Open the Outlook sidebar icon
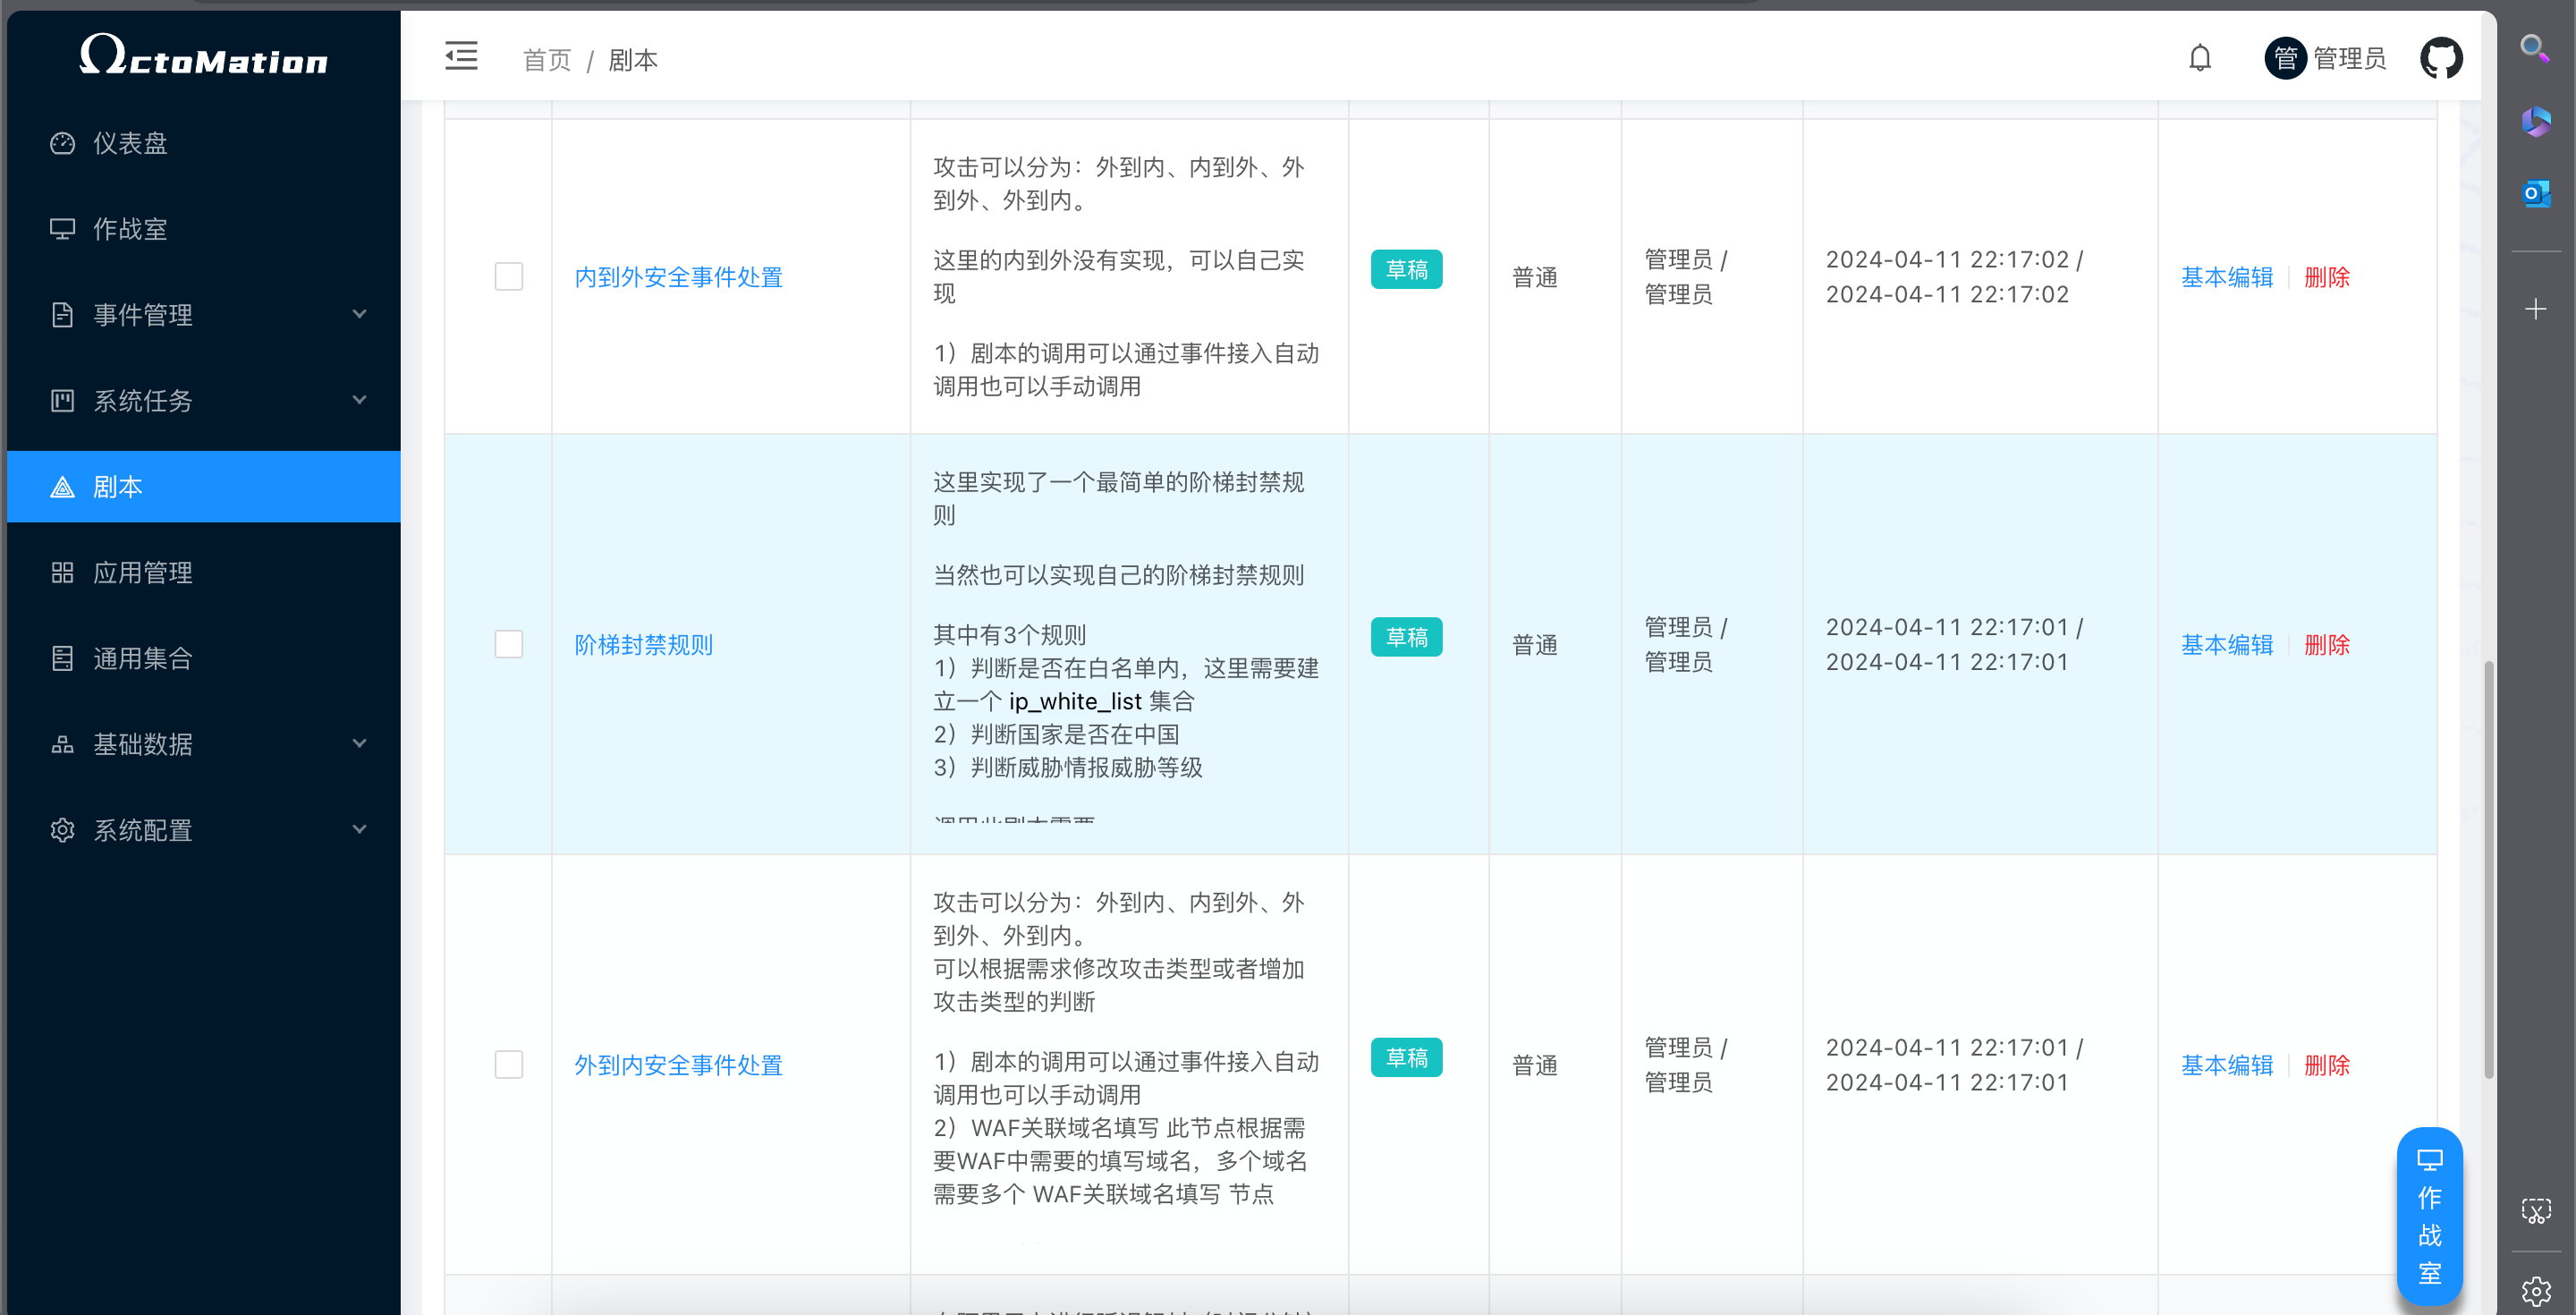Viewport: 2576px width, 1315px height. 2535,193
